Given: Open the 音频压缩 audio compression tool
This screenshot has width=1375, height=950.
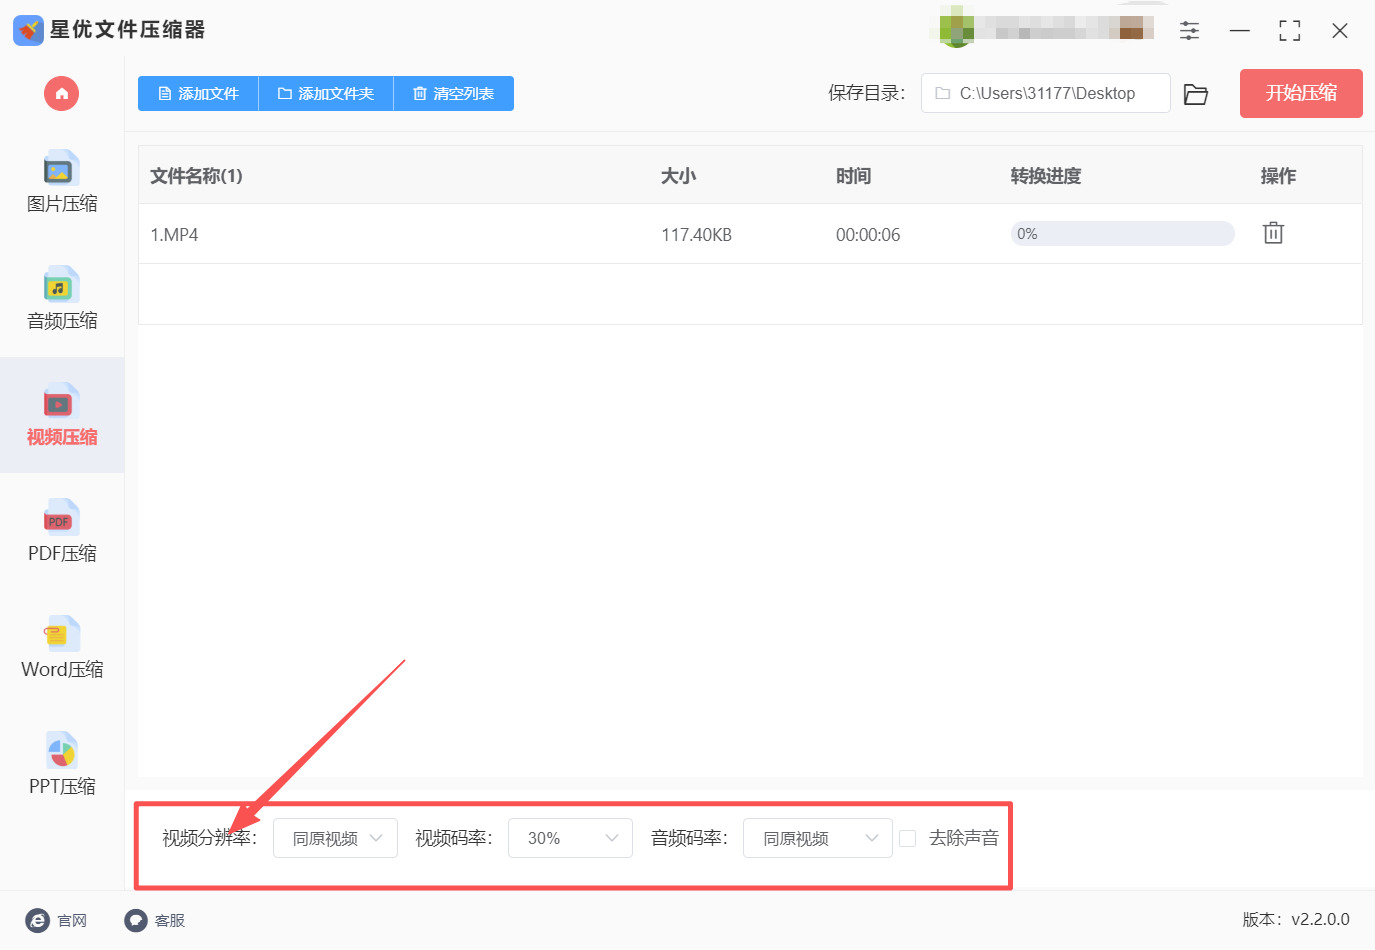Looking at the screenshot, I should pos(61,299).
